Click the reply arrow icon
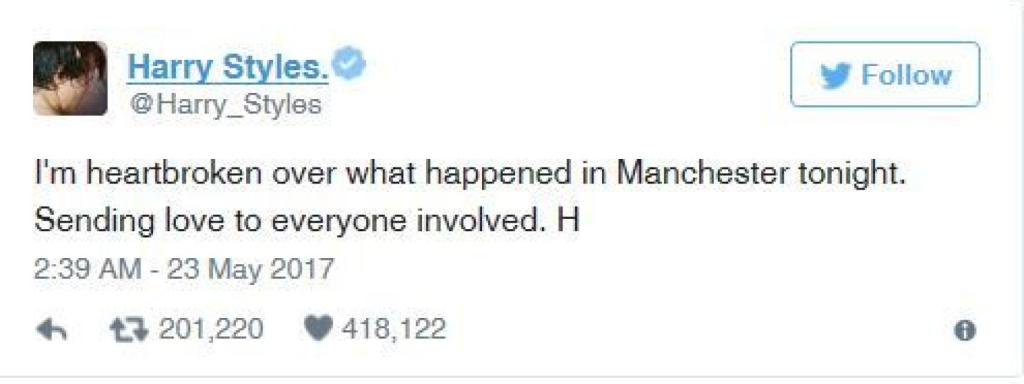 pos(52,330)
